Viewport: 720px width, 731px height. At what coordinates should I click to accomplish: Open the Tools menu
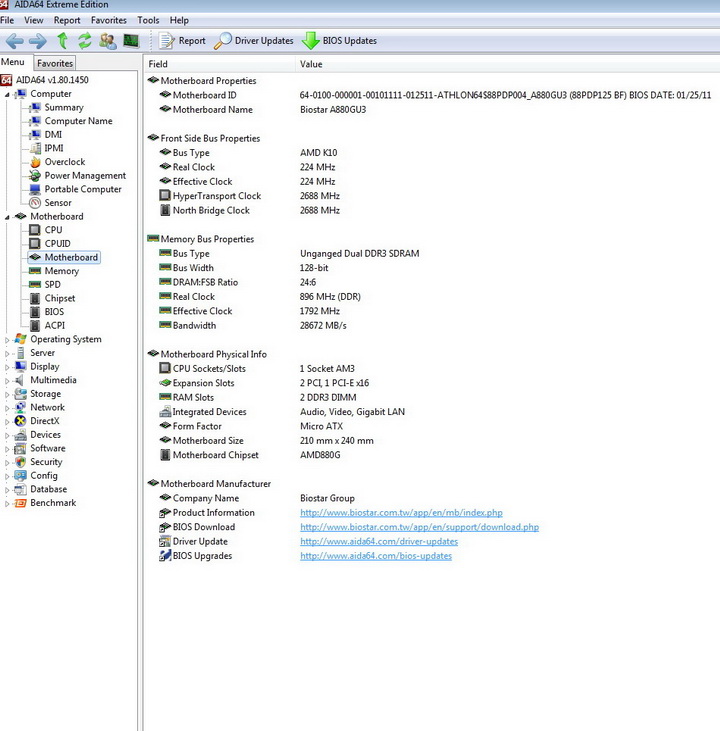148,21
